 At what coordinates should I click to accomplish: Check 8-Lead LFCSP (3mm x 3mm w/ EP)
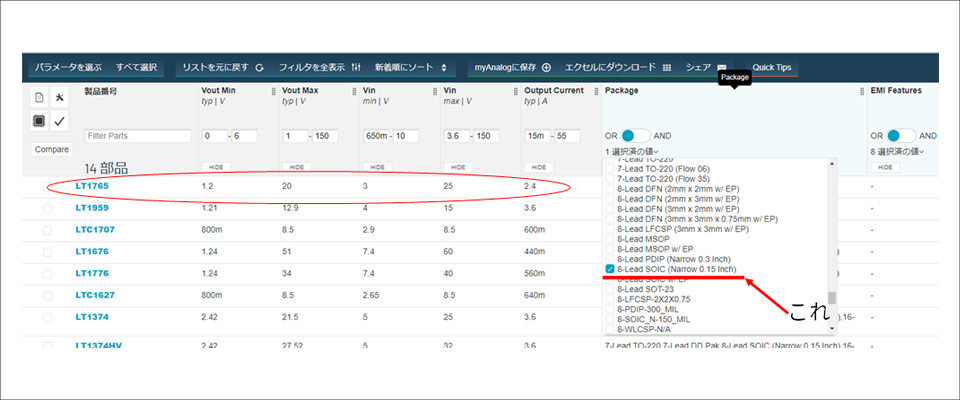click(x=610, y=229)
